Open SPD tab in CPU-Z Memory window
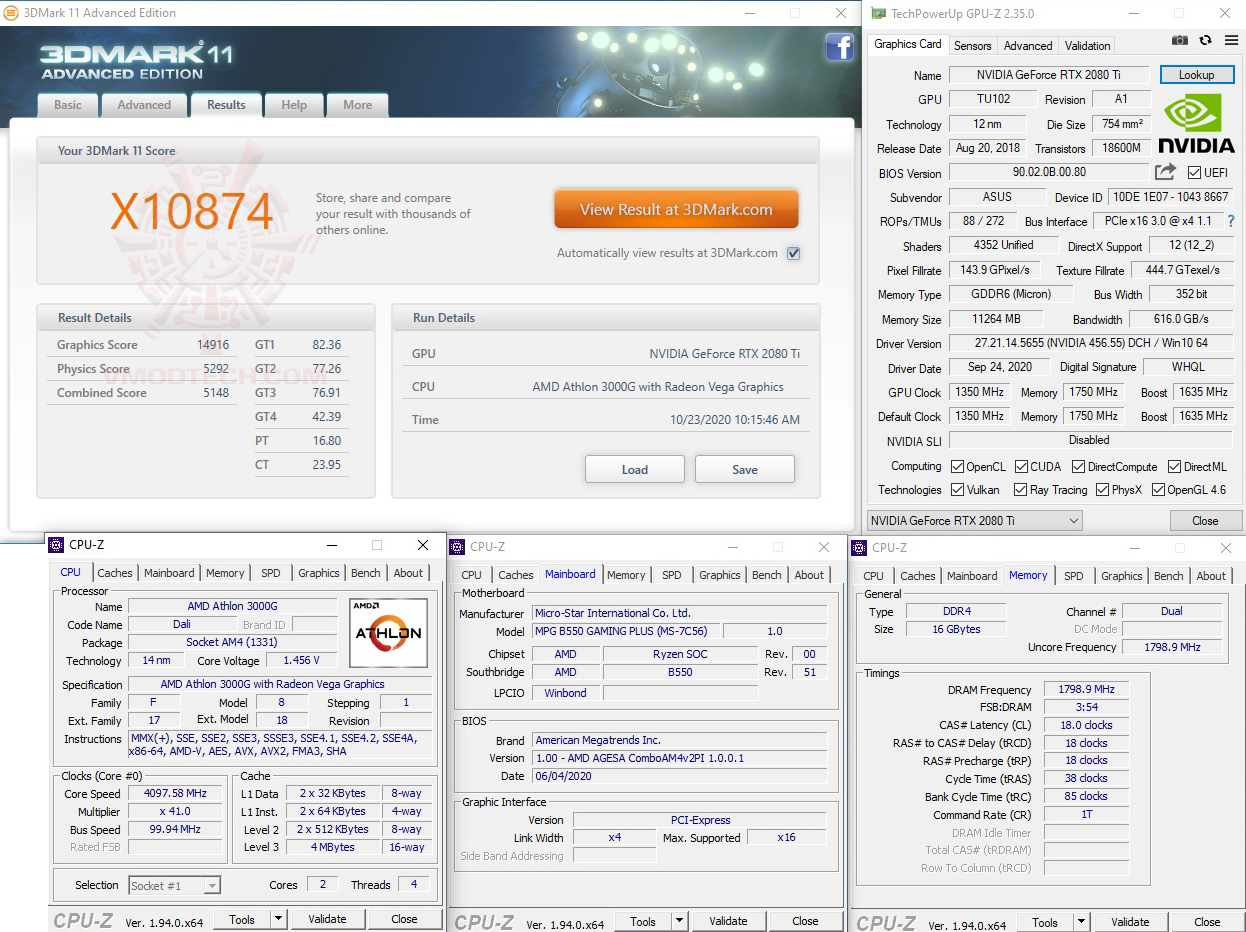 pyautogui.click(x=1073, y=576)
